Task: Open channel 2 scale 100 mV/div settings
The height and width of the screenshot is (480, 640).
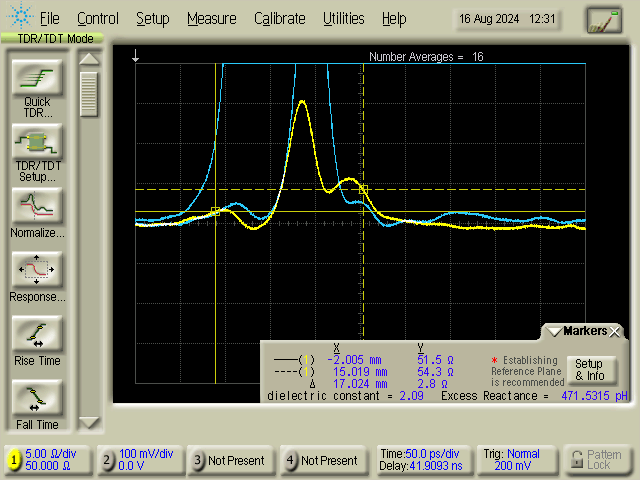Action: point(146,454)
